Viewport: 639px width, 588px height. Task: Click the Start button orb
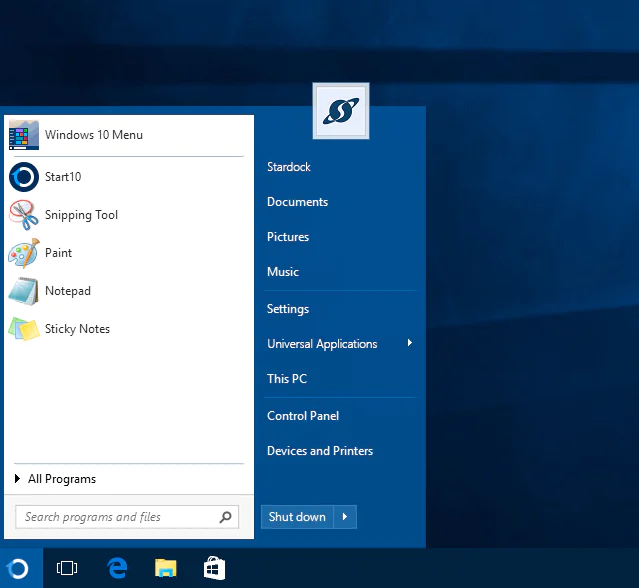pyautogui.click(x=19, y=568)
